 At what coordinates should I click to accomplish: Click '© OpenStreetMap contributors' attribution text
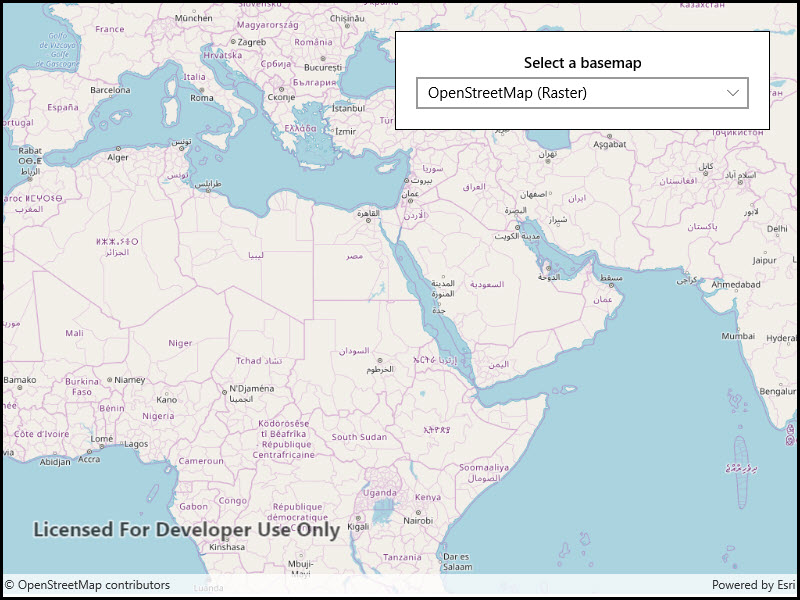tap(87, 585)
